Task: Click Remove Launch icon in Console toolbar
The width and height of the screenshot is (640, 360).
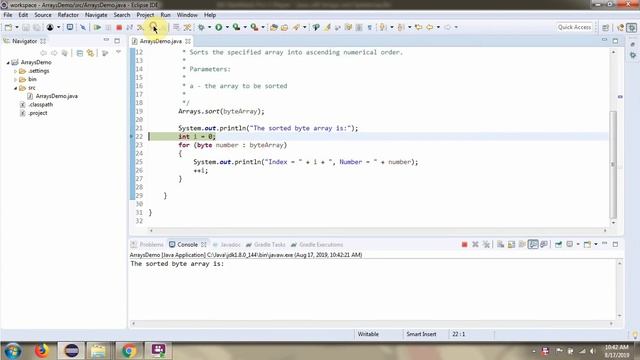Action: pos(475,244)
